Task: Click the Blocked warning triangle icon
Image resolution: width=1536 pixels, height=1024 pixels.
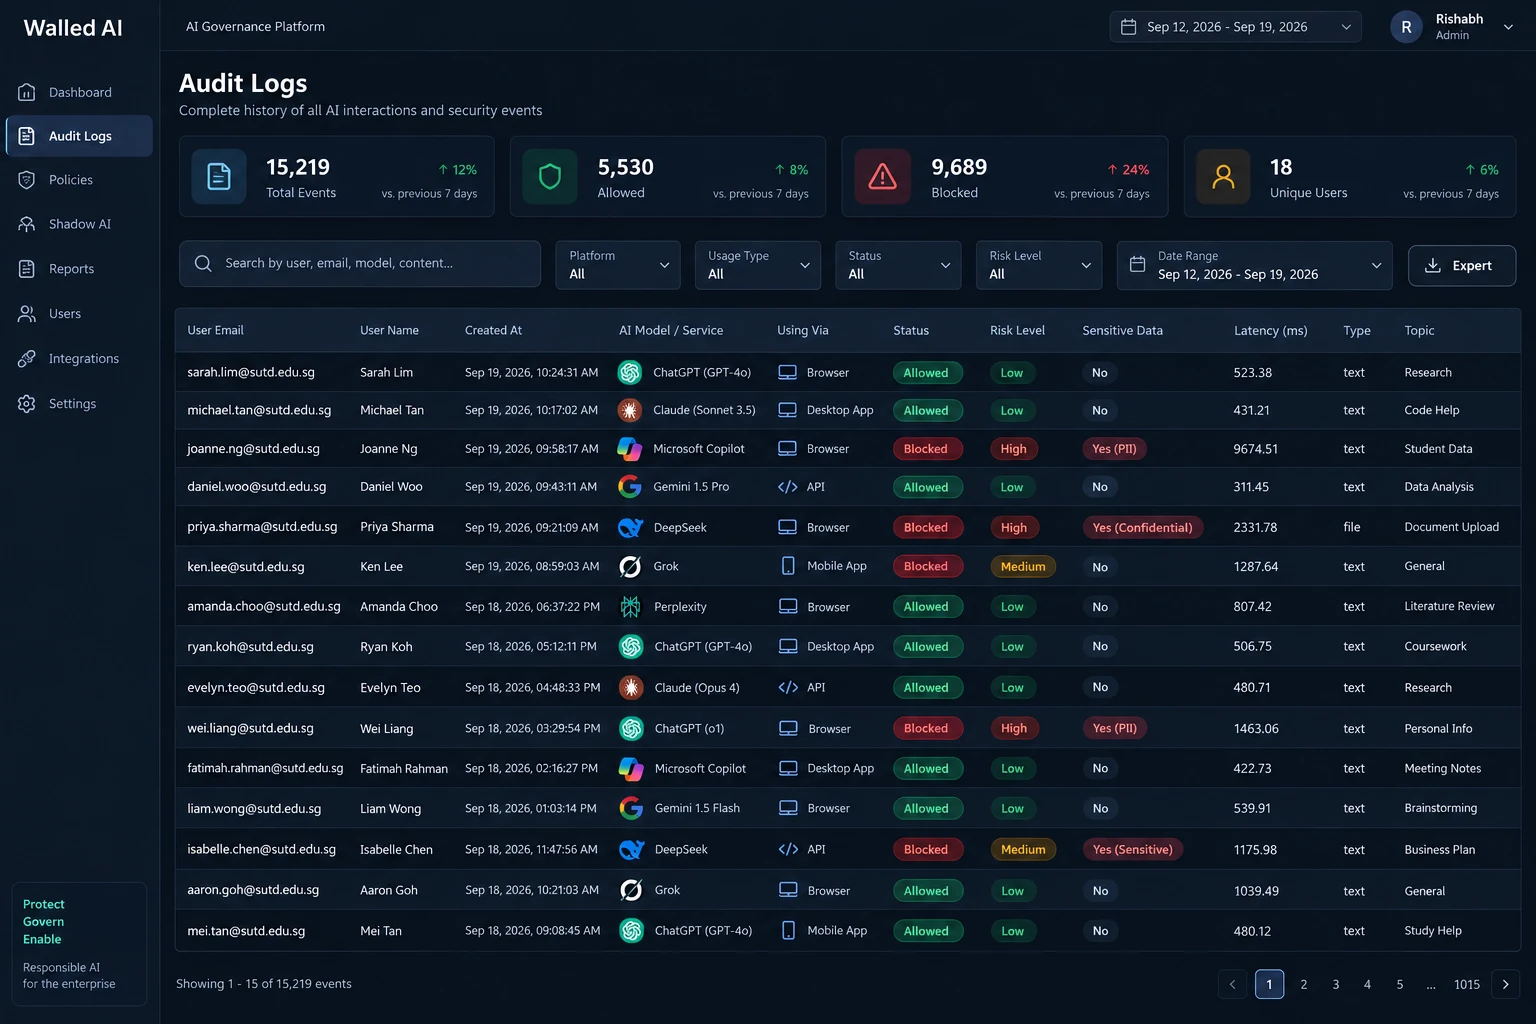Action: click(883, 177)
